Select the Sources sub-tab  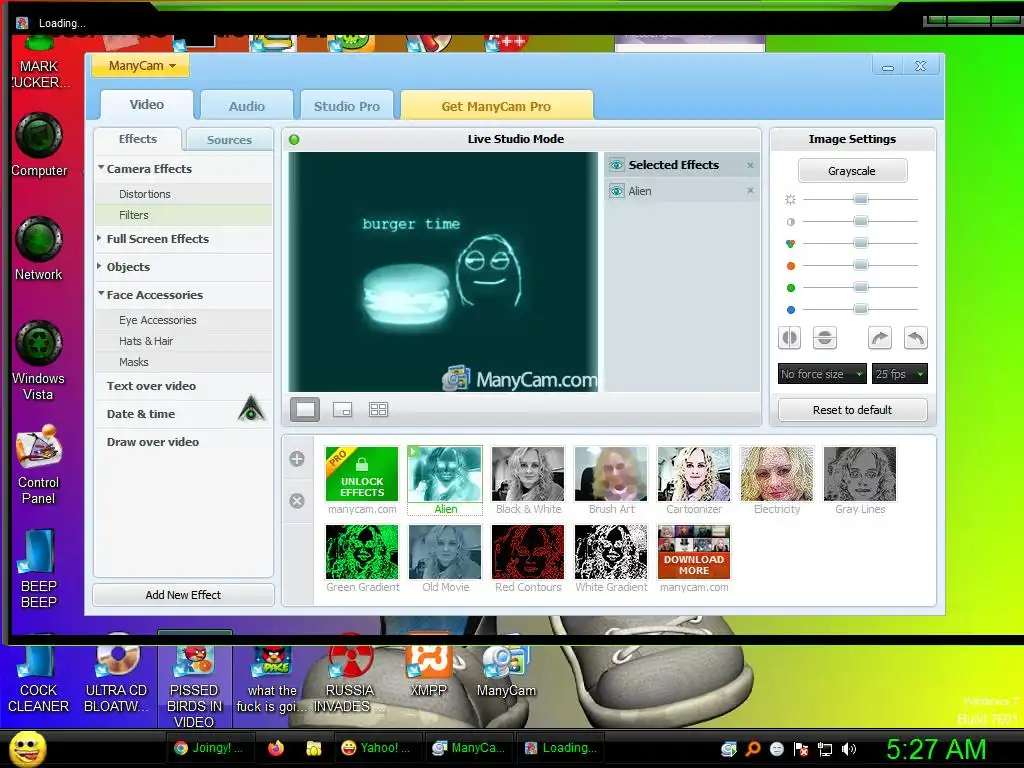[x=229, y=140]
